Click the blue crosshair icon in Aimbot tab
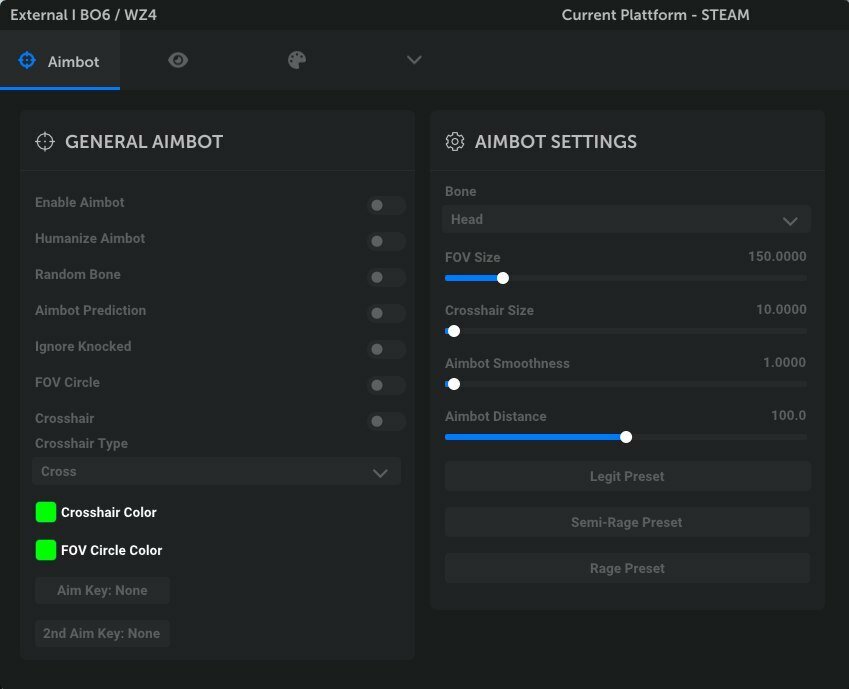Screen dimensions: 849x689 pos(27,60)
